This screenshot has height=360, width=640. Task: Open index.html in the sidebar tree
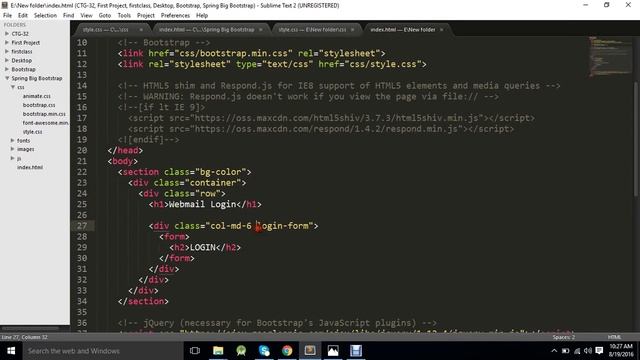(x=30, y=167)
